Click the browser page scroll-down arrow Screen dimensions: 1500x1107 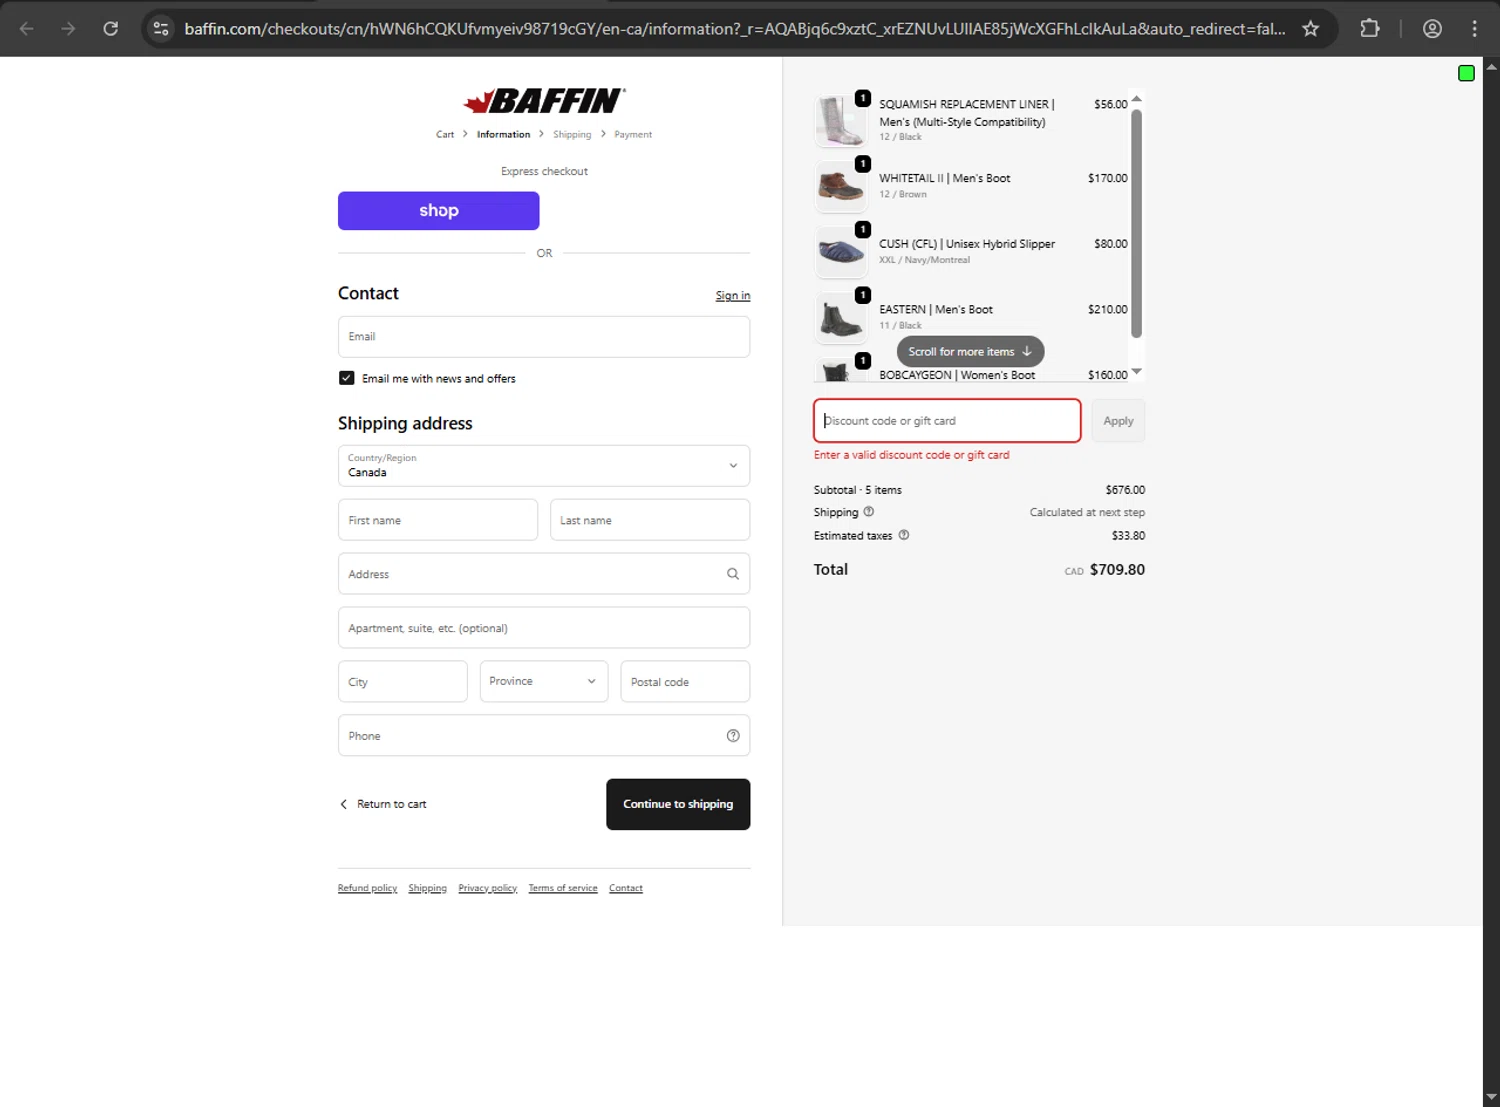coord(1491,1098)
